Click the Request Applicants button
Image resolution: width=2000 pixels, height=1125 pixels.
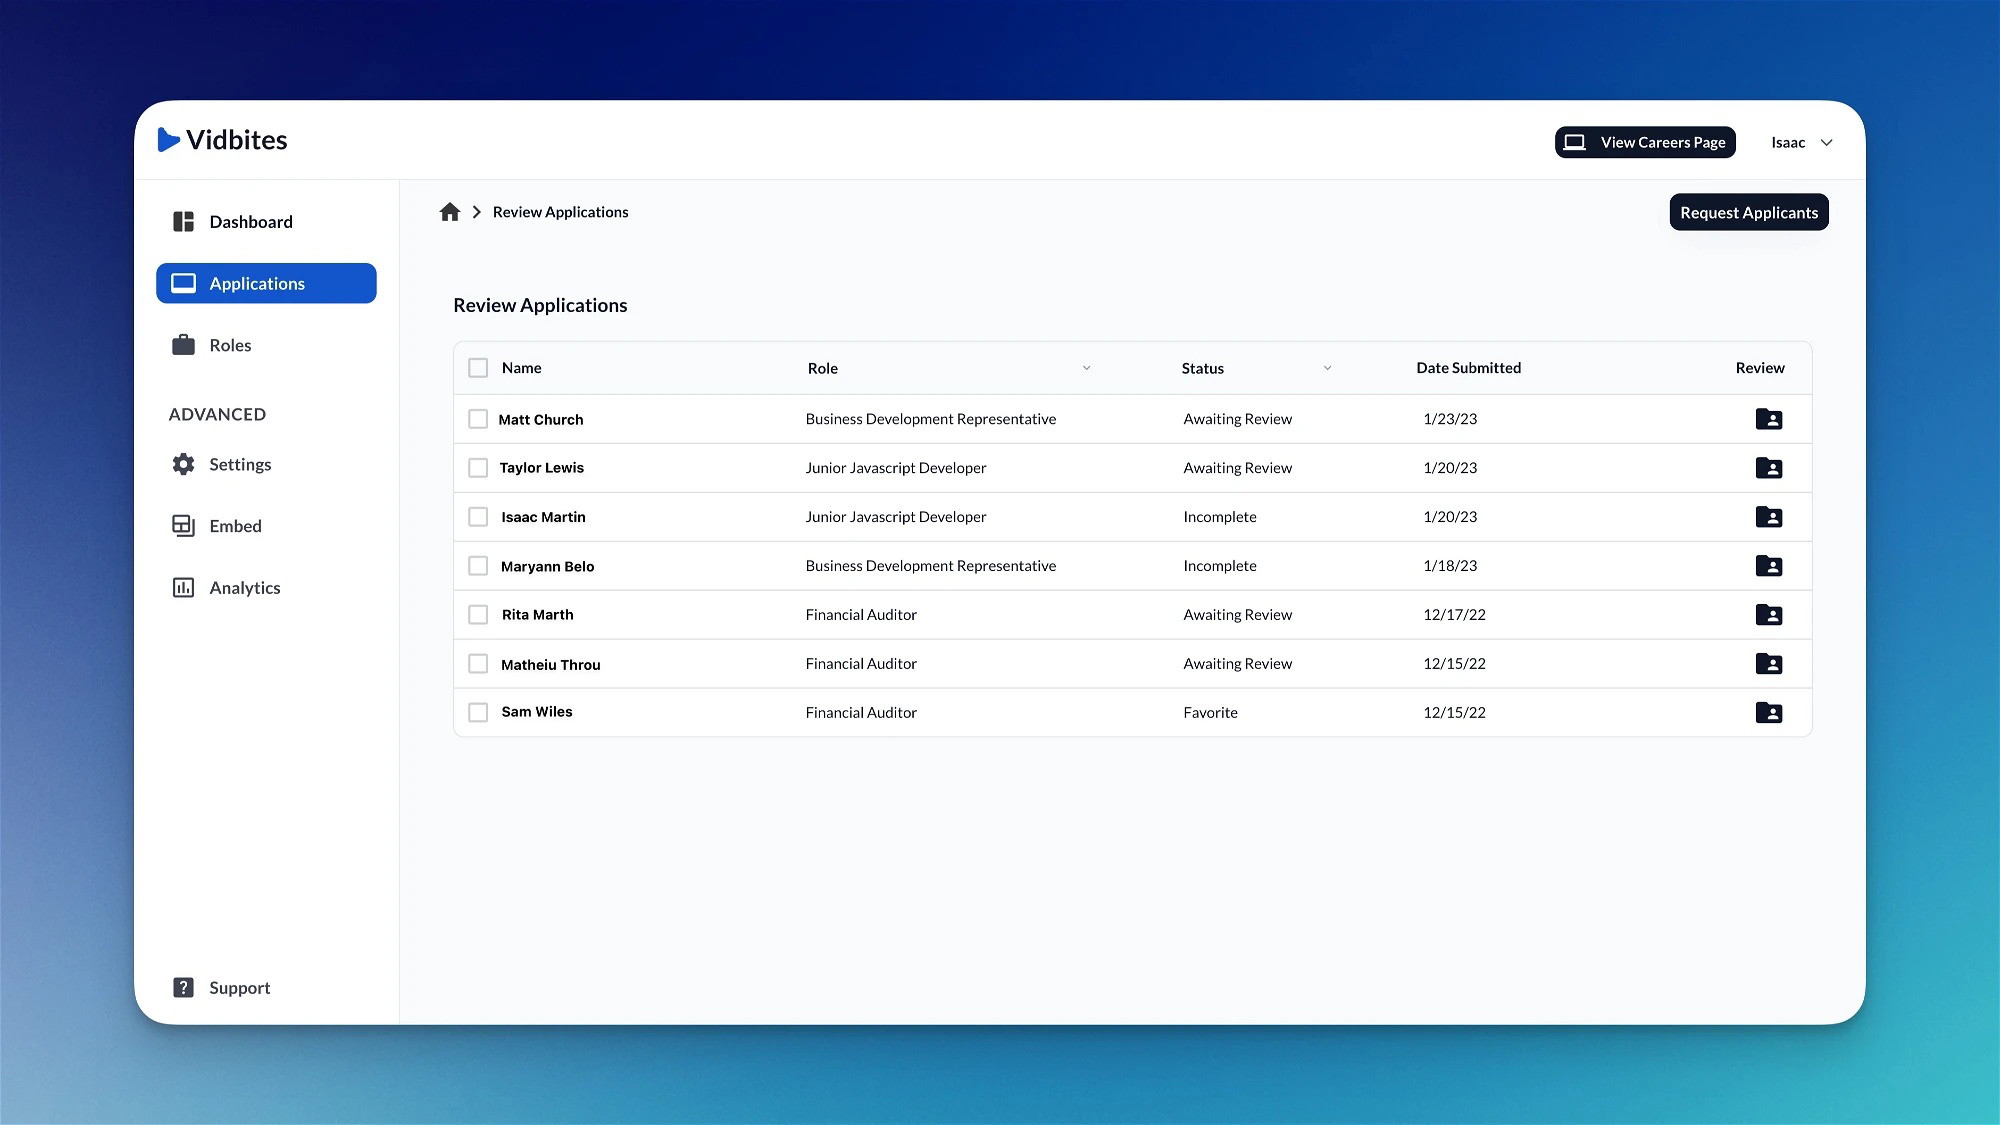[x=1749, y=212]
